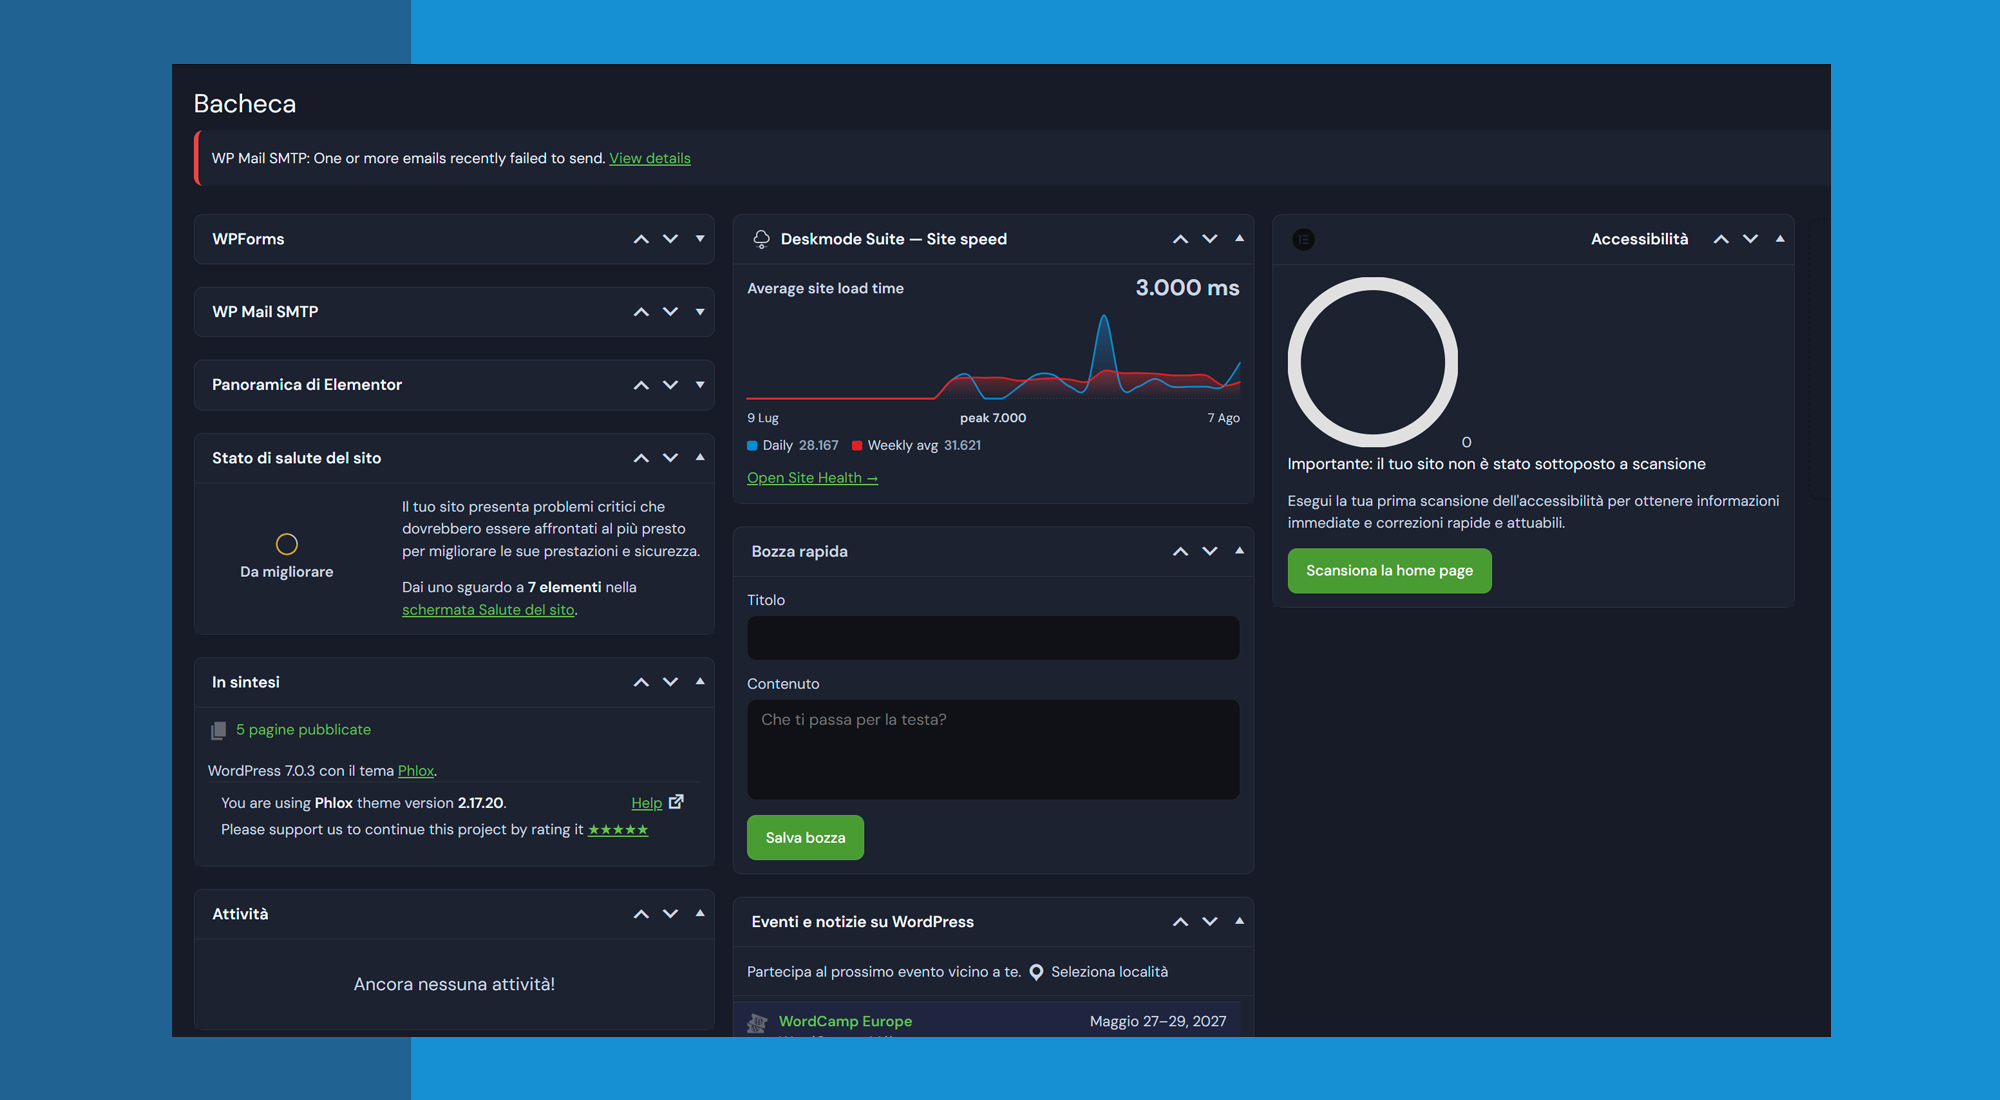Collapse the Bozza rapida panel
The width and height of the screenshot is (2000, 1100).
point(1240,550)
